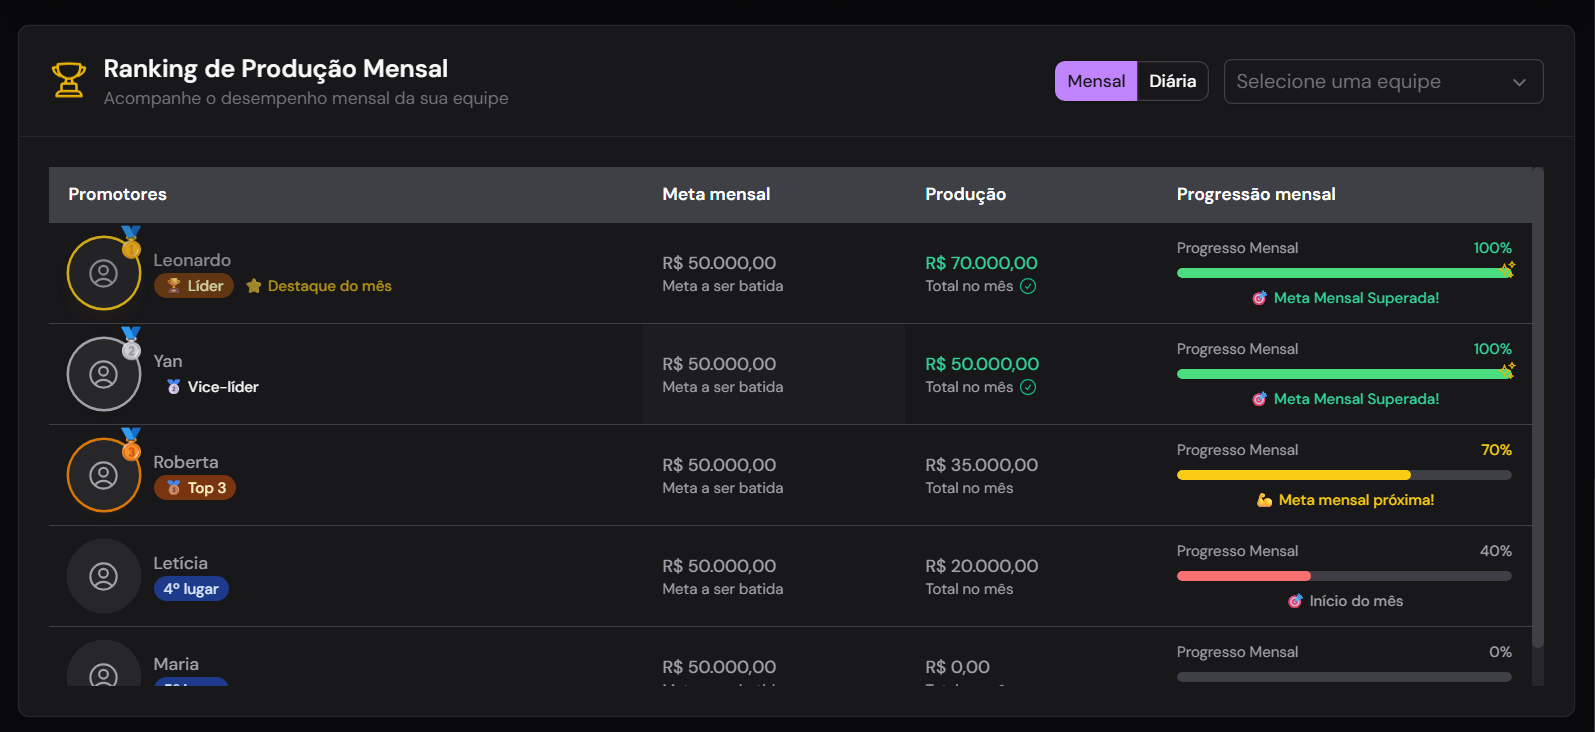Viewport: 1595px width, 732px height.
Task: Switch to the Diária view
Action: [1172, 81]
